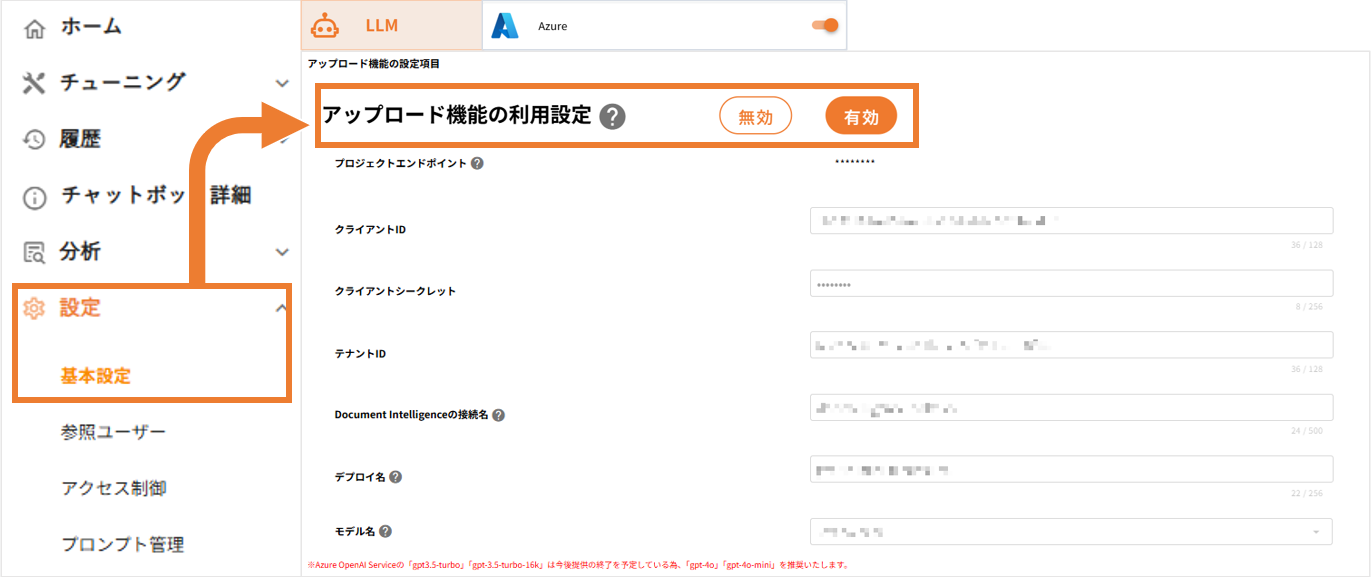Image resolution: width=1371 pixels, height=577 pixels.
Task: Go to 参照ユーザー page
Action: pos(113,432)
